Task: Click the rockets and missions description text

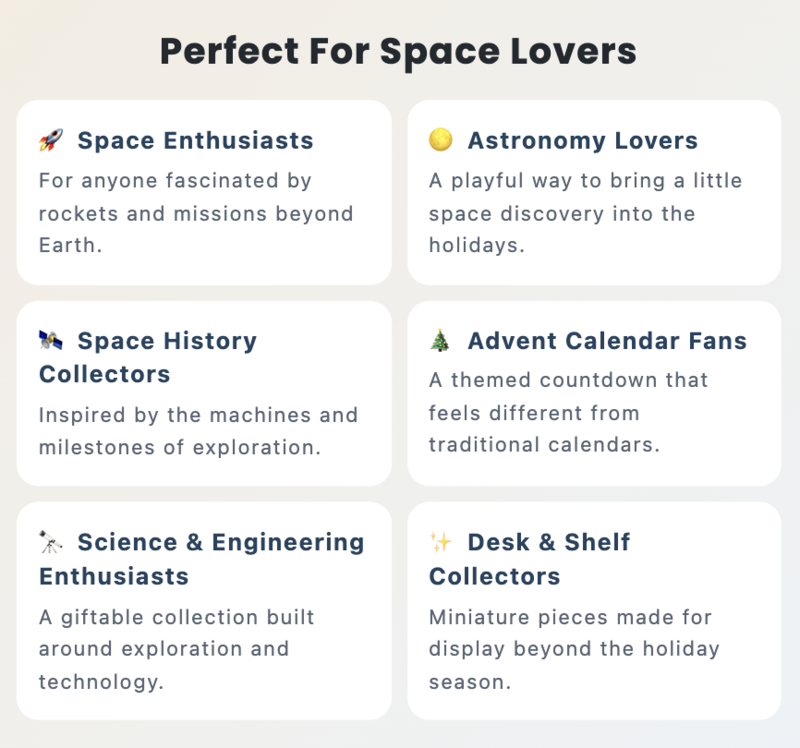Action: 196,213
